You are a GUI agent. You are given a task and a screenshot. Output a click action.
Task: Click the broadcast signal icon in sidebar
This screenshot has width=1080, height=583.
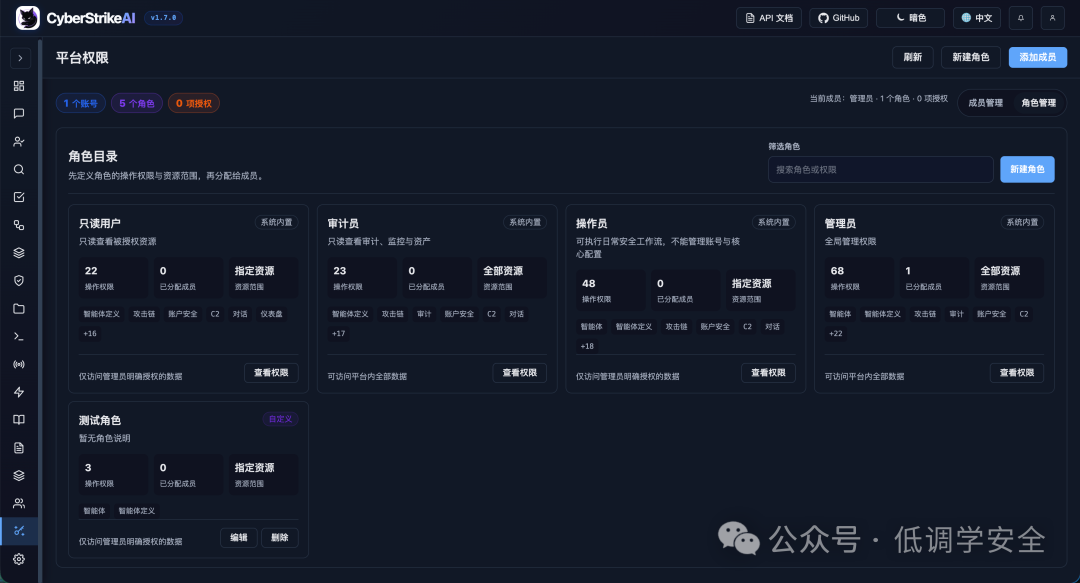[x=19, y=365]
